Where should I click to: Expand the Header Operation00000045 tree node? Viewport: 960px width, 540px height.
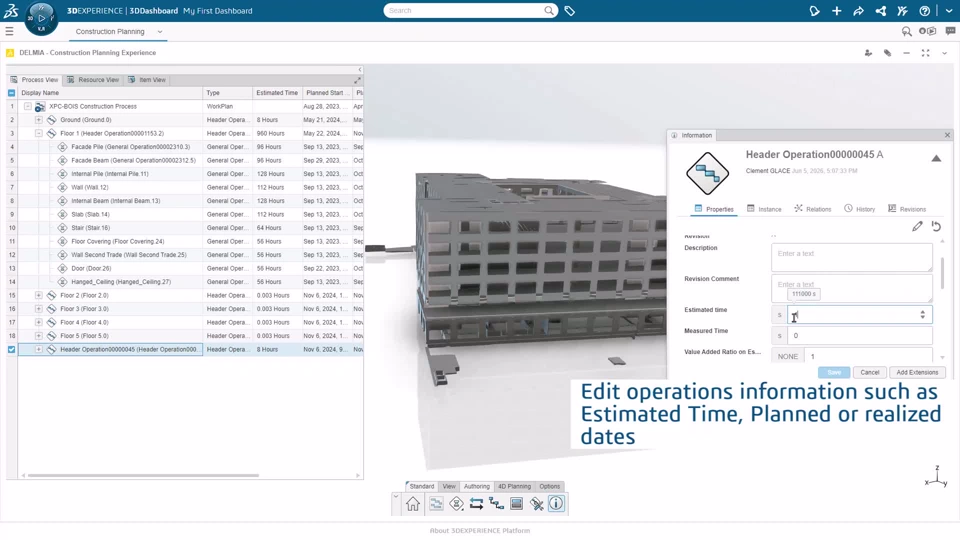39,349
